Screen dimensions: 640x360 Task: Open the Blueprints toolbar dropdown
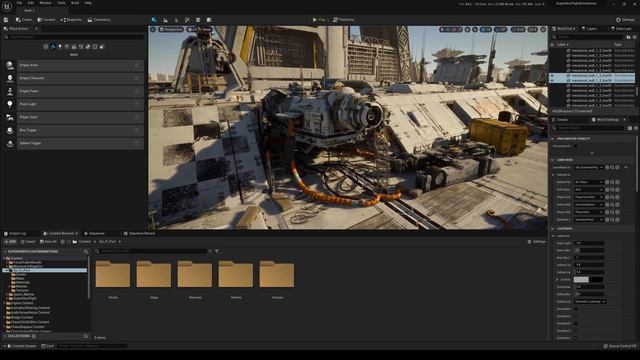tap(71, 20)
